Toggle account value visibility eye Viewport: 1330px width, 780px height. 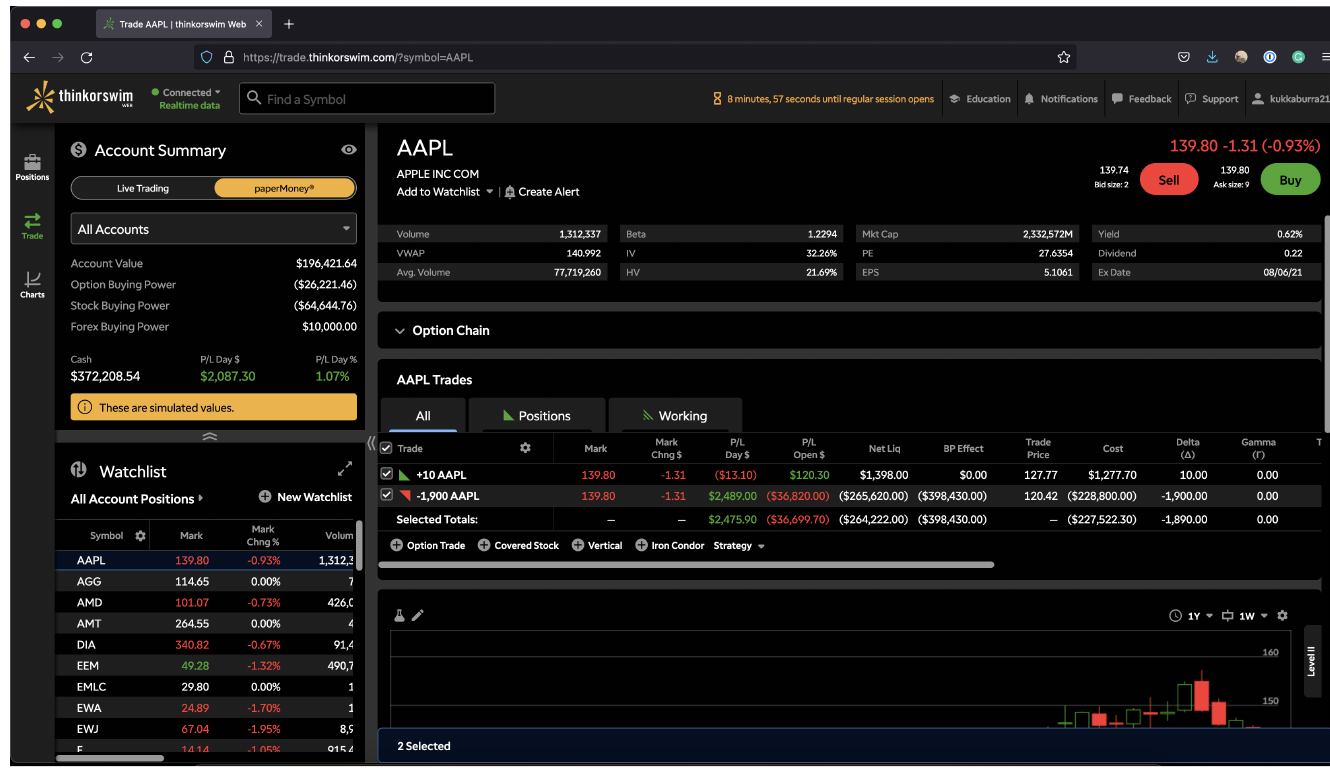pyautogui.click(x=348, y=150)
